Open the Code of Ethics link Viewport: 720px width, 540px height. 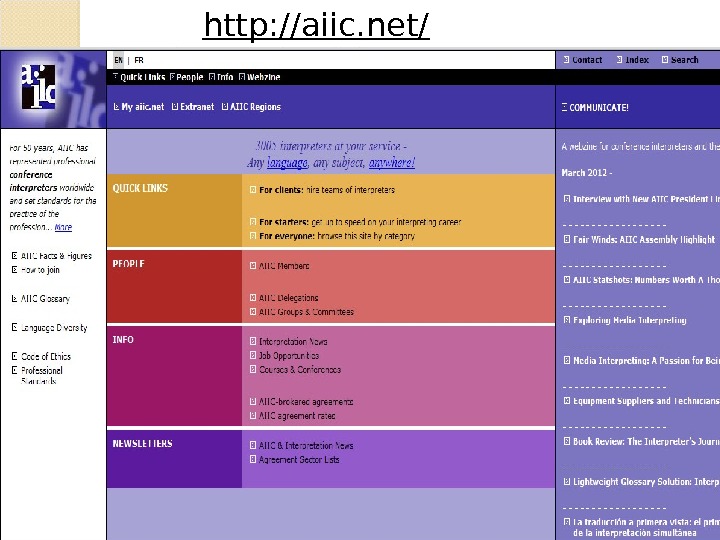(45, 356)
